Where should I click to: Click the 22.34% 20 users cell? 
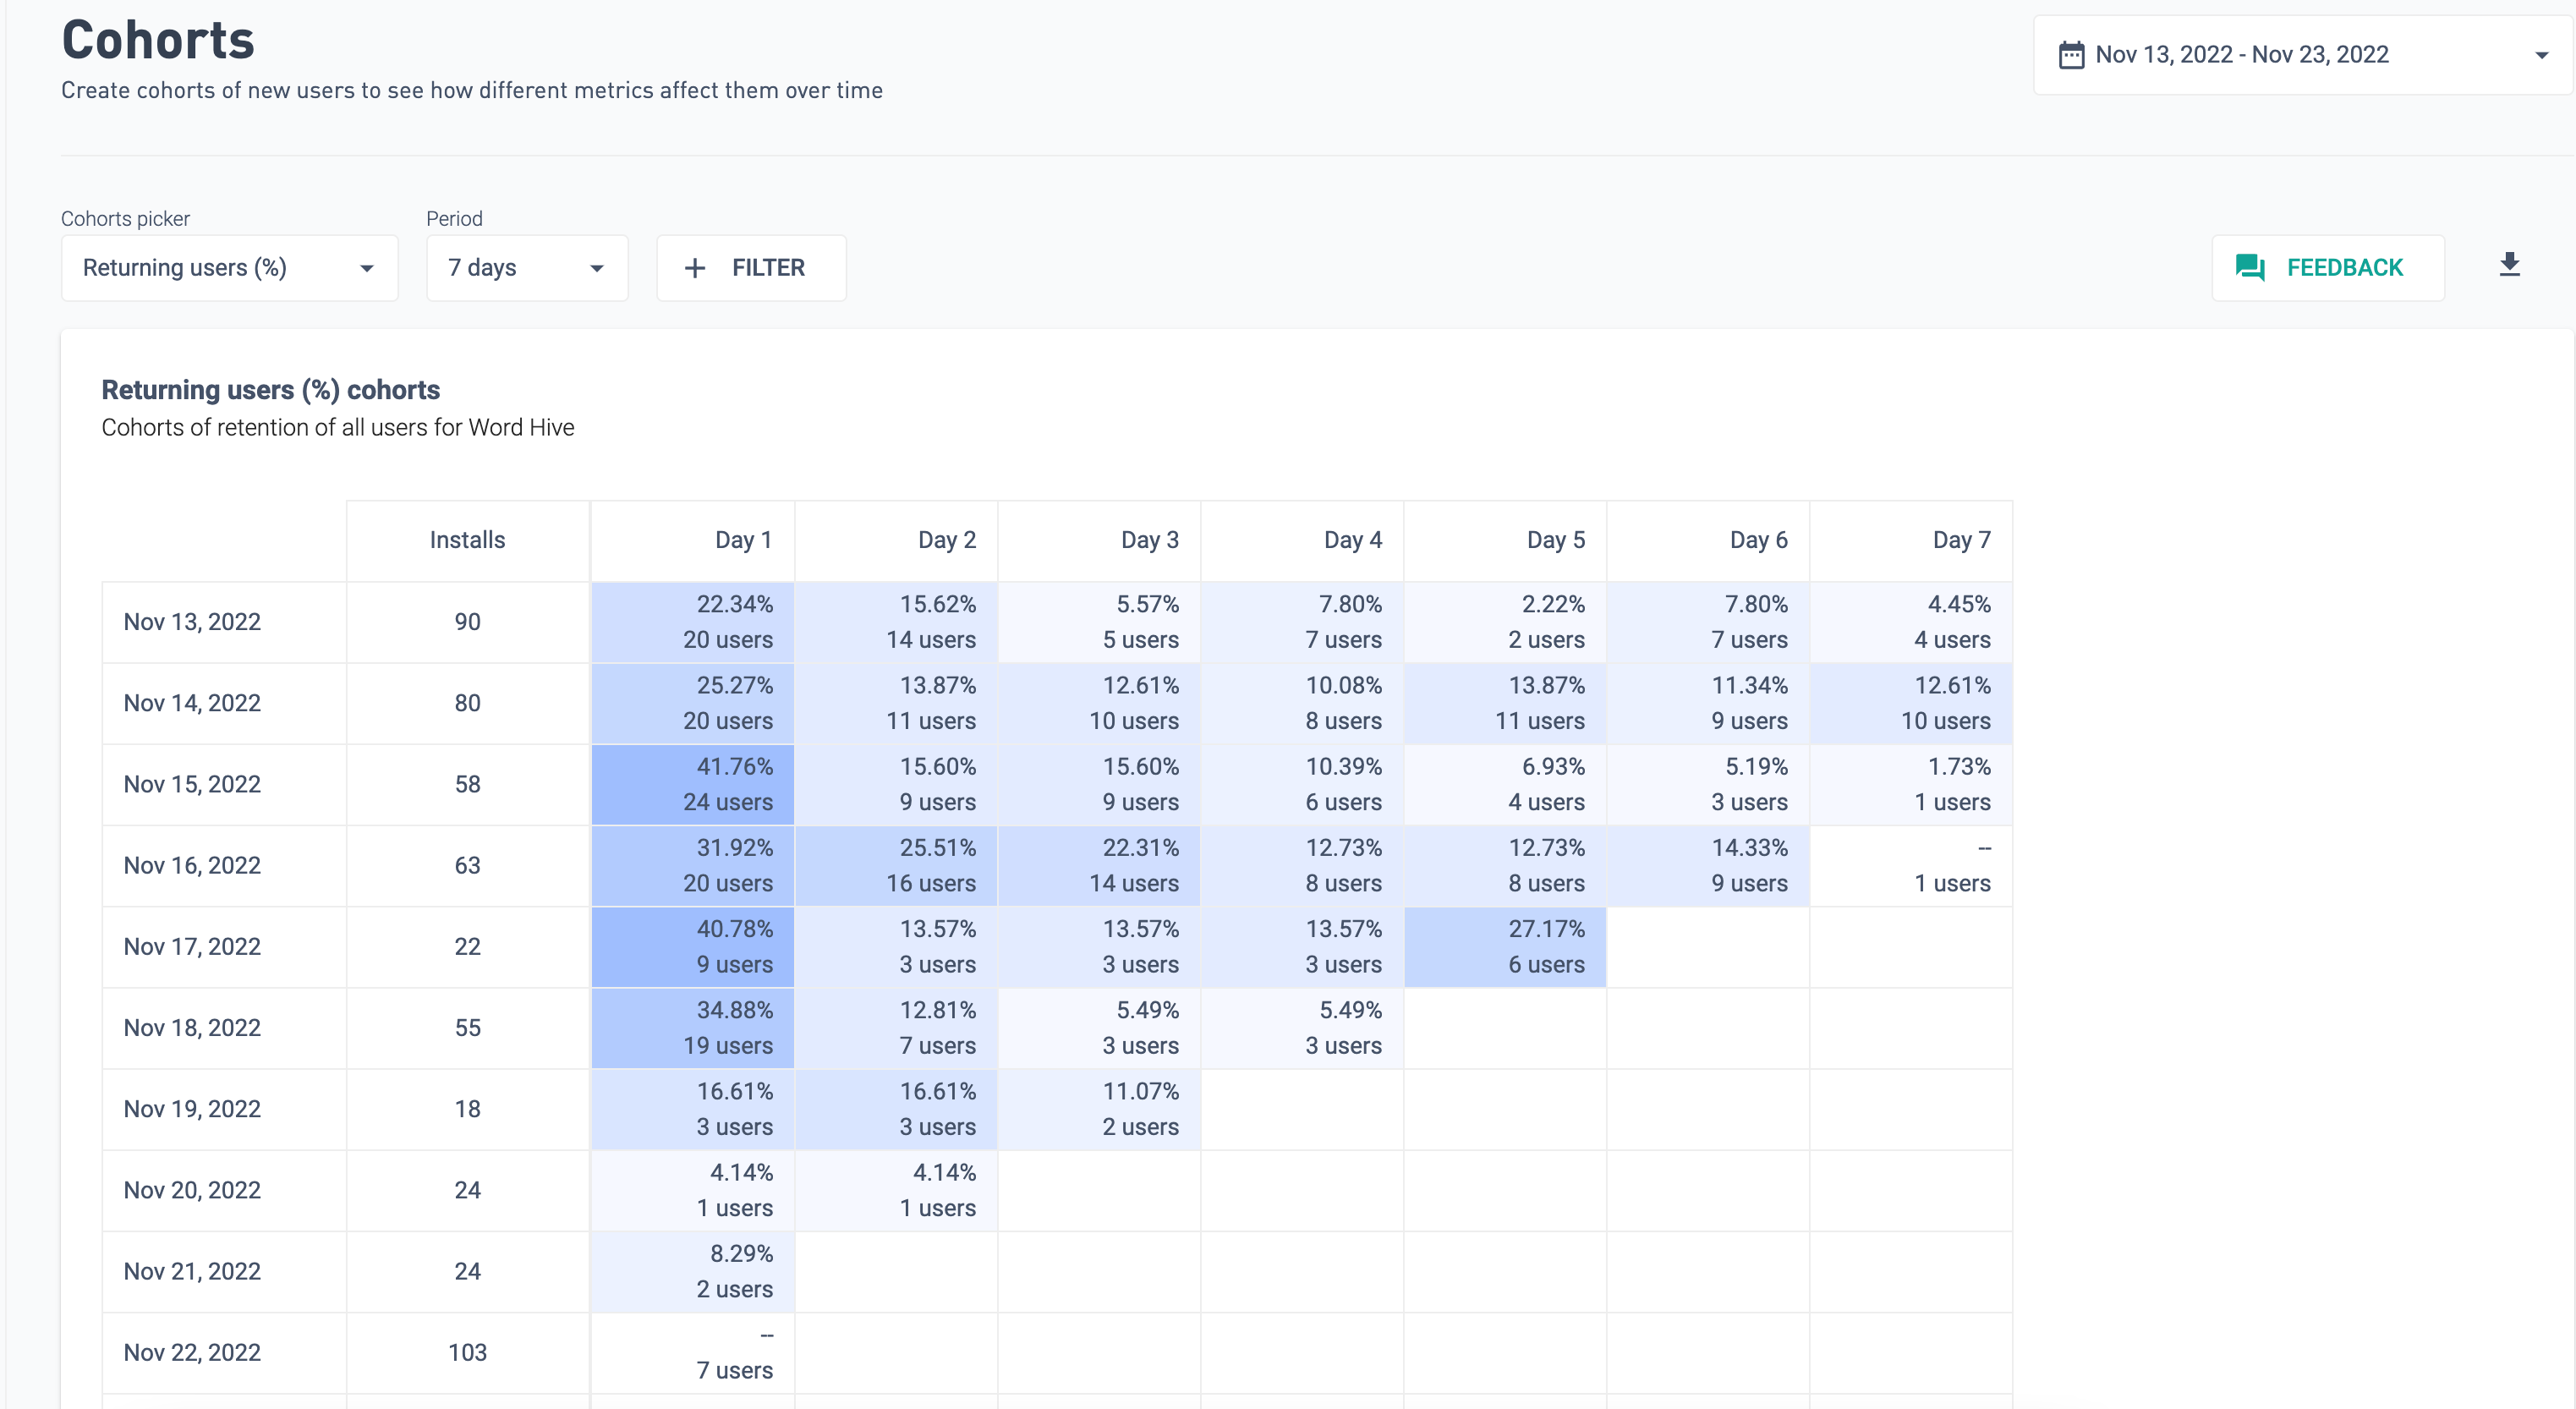coord(693,622)
